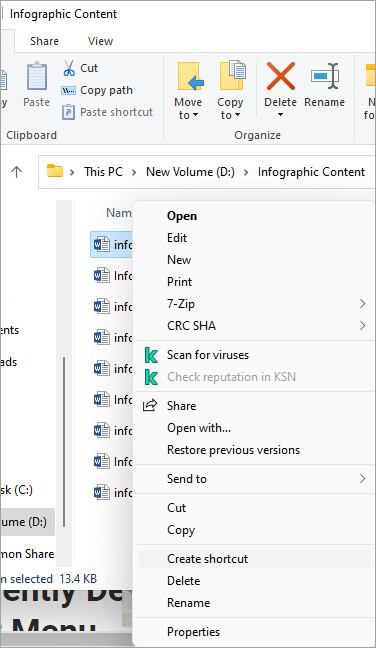376x648 pixels.
Task: Click the Copy path icon
Action: (69, 91)
